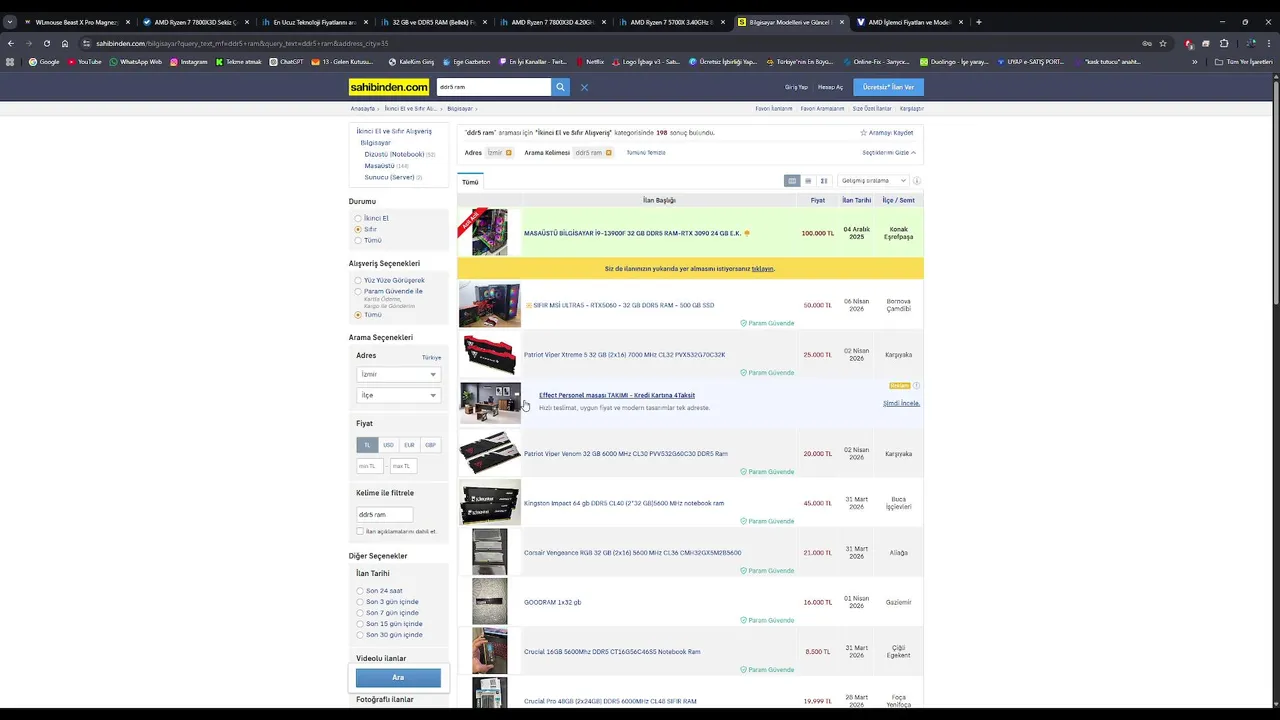Viewport: 1280px width, 720px height.
Task: Open Gelişmiş sıralama sort dropdown
Action: coord(873,181)
